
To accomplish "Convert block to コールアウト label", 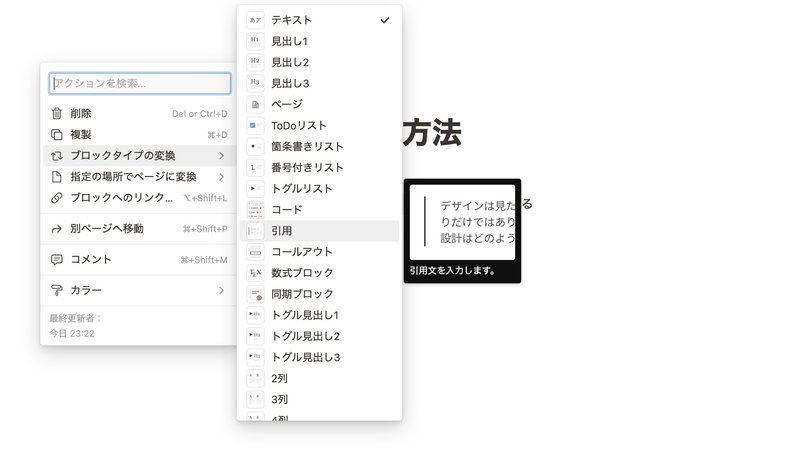I will (x=302, y=252).
